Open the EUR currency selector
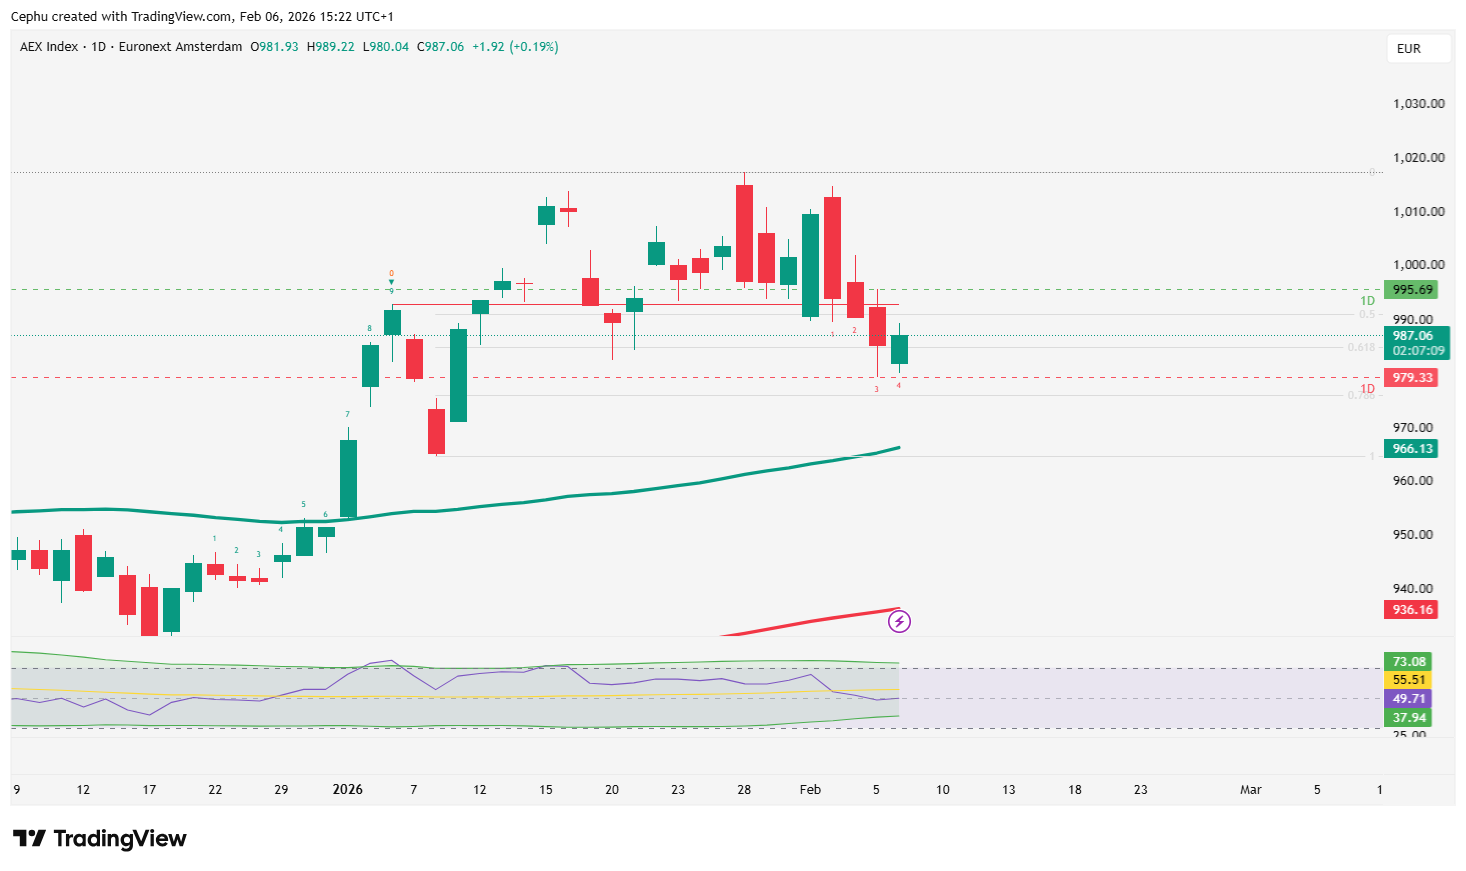The image size is (1466, 871). pyautogui.click(x=1418, y=47)
